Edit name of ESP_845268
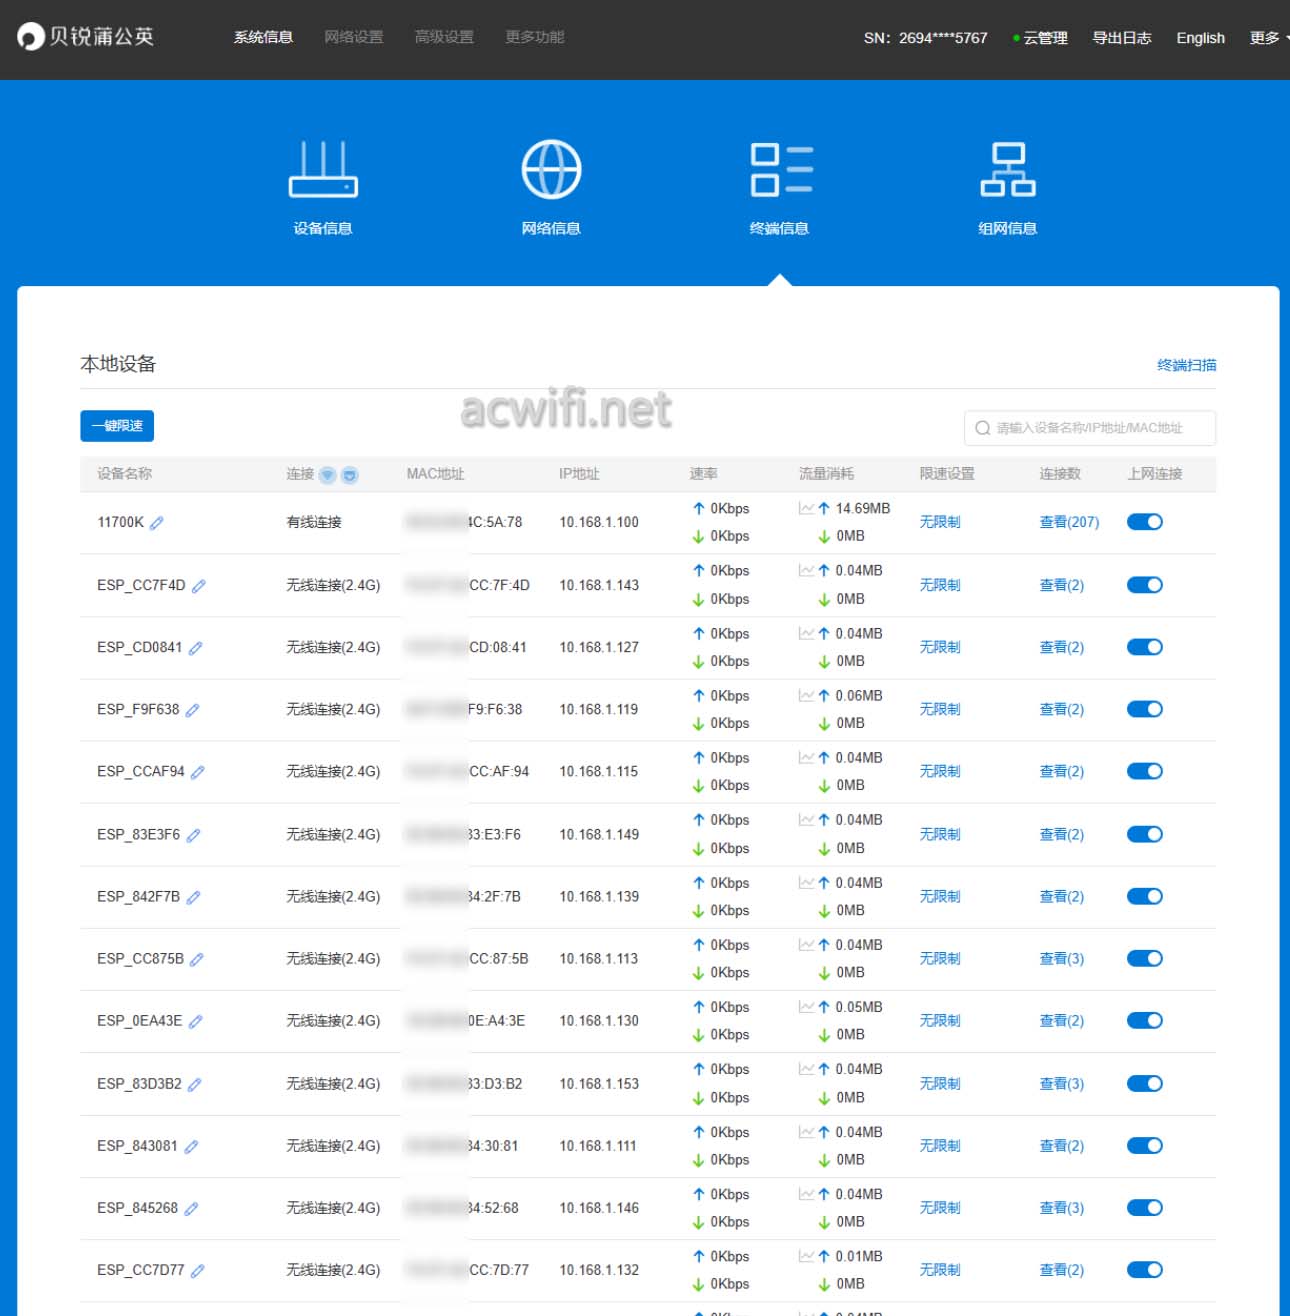The width and height of the screenshot is (1290, 1316). point(191,1208)
